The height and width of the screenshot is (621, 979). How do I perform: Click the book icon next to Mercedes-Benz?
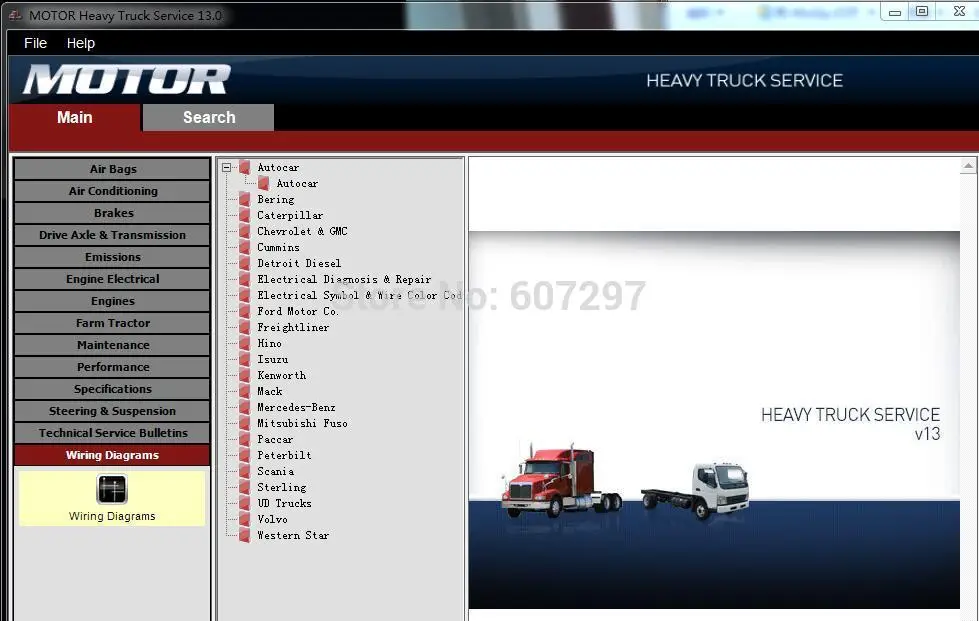point(245,408)
